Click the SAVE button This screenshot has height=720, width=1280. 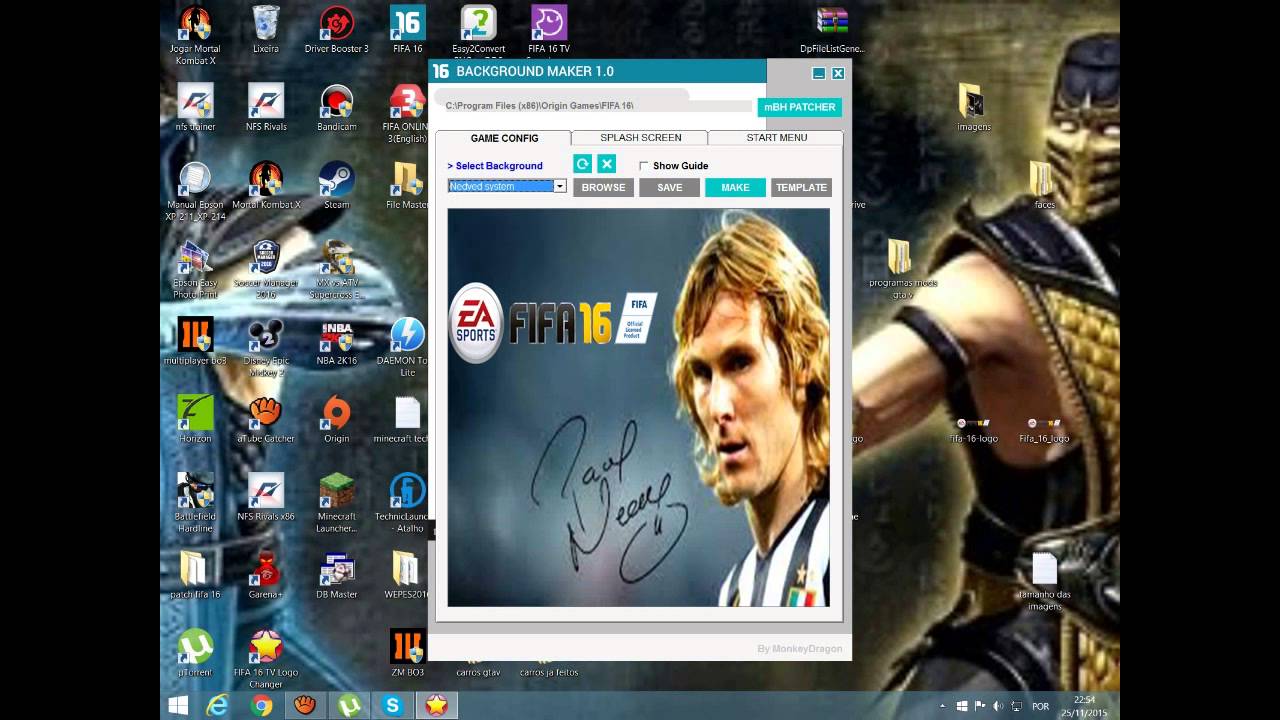[669, 187]
